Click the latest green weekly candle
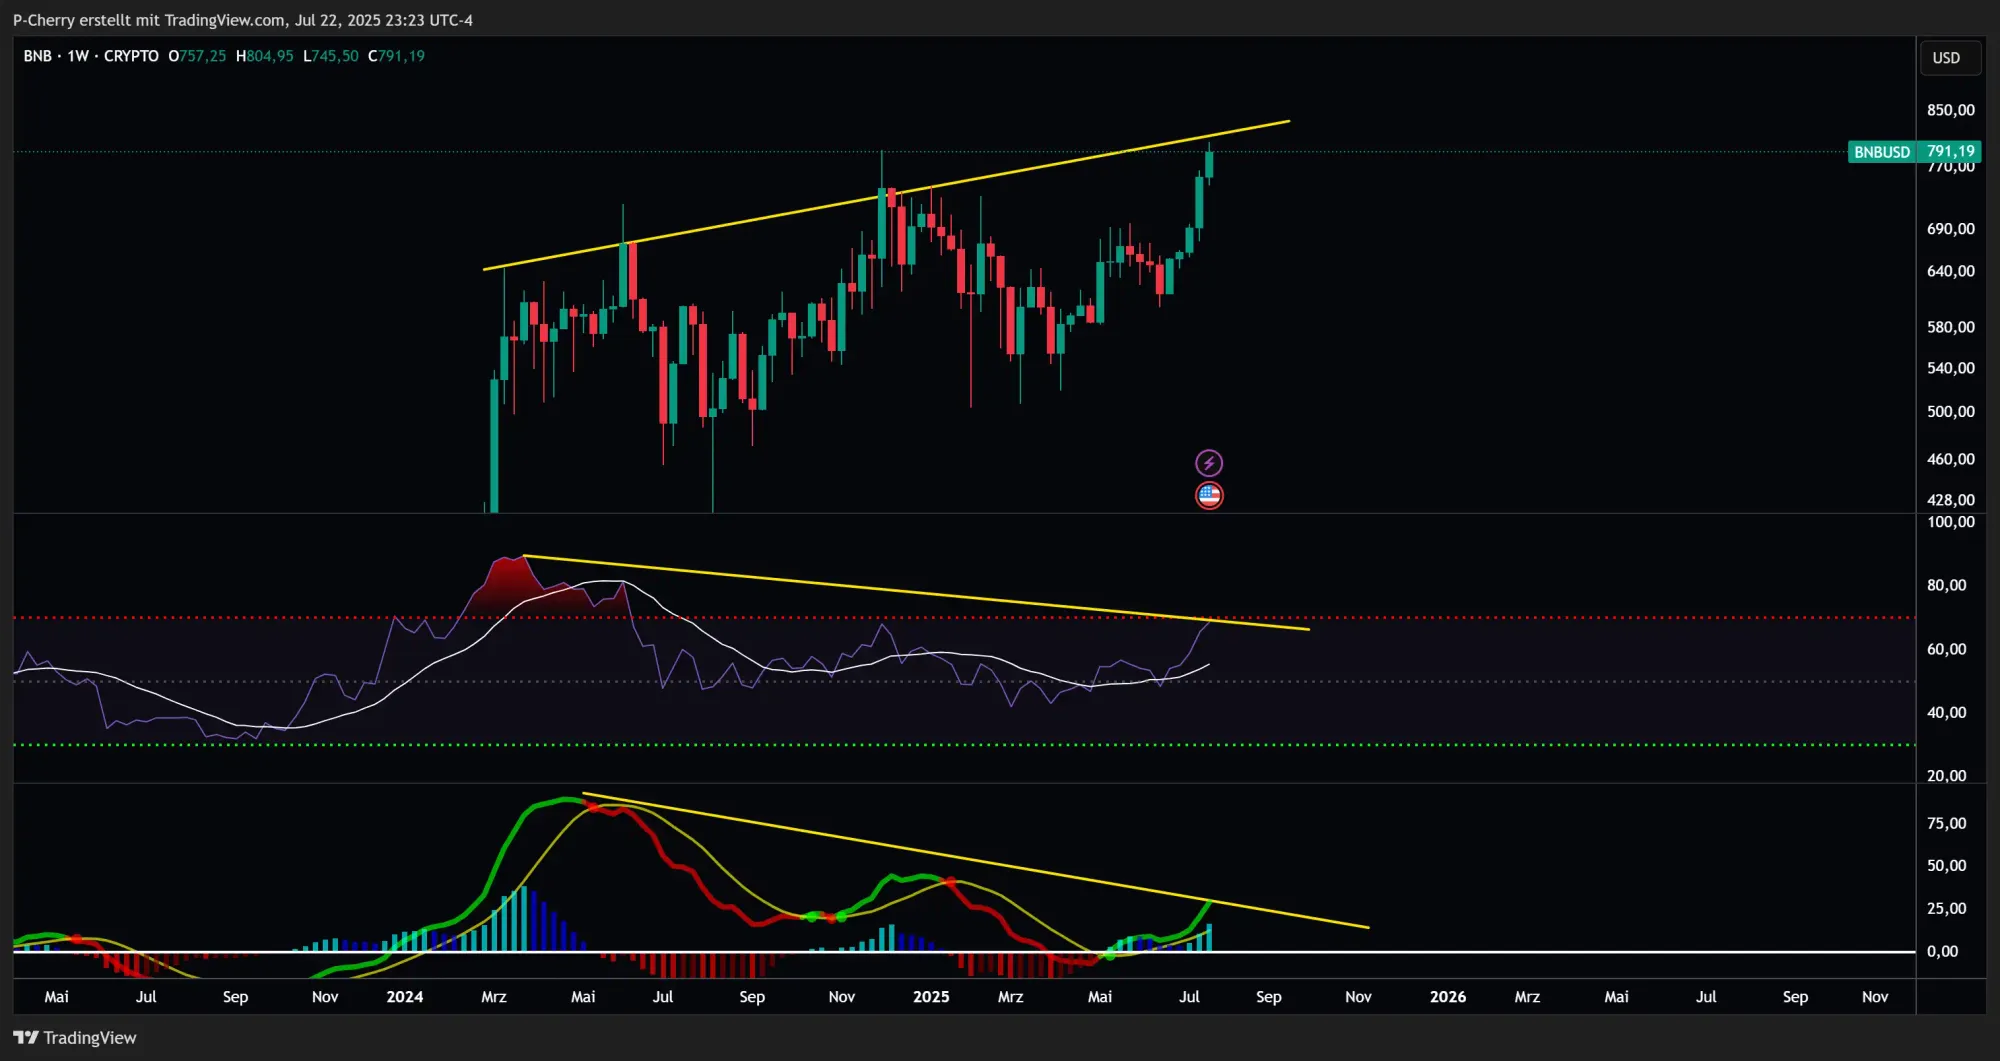Viewport: 2000px width, 1061px height. coord(1209,163)
